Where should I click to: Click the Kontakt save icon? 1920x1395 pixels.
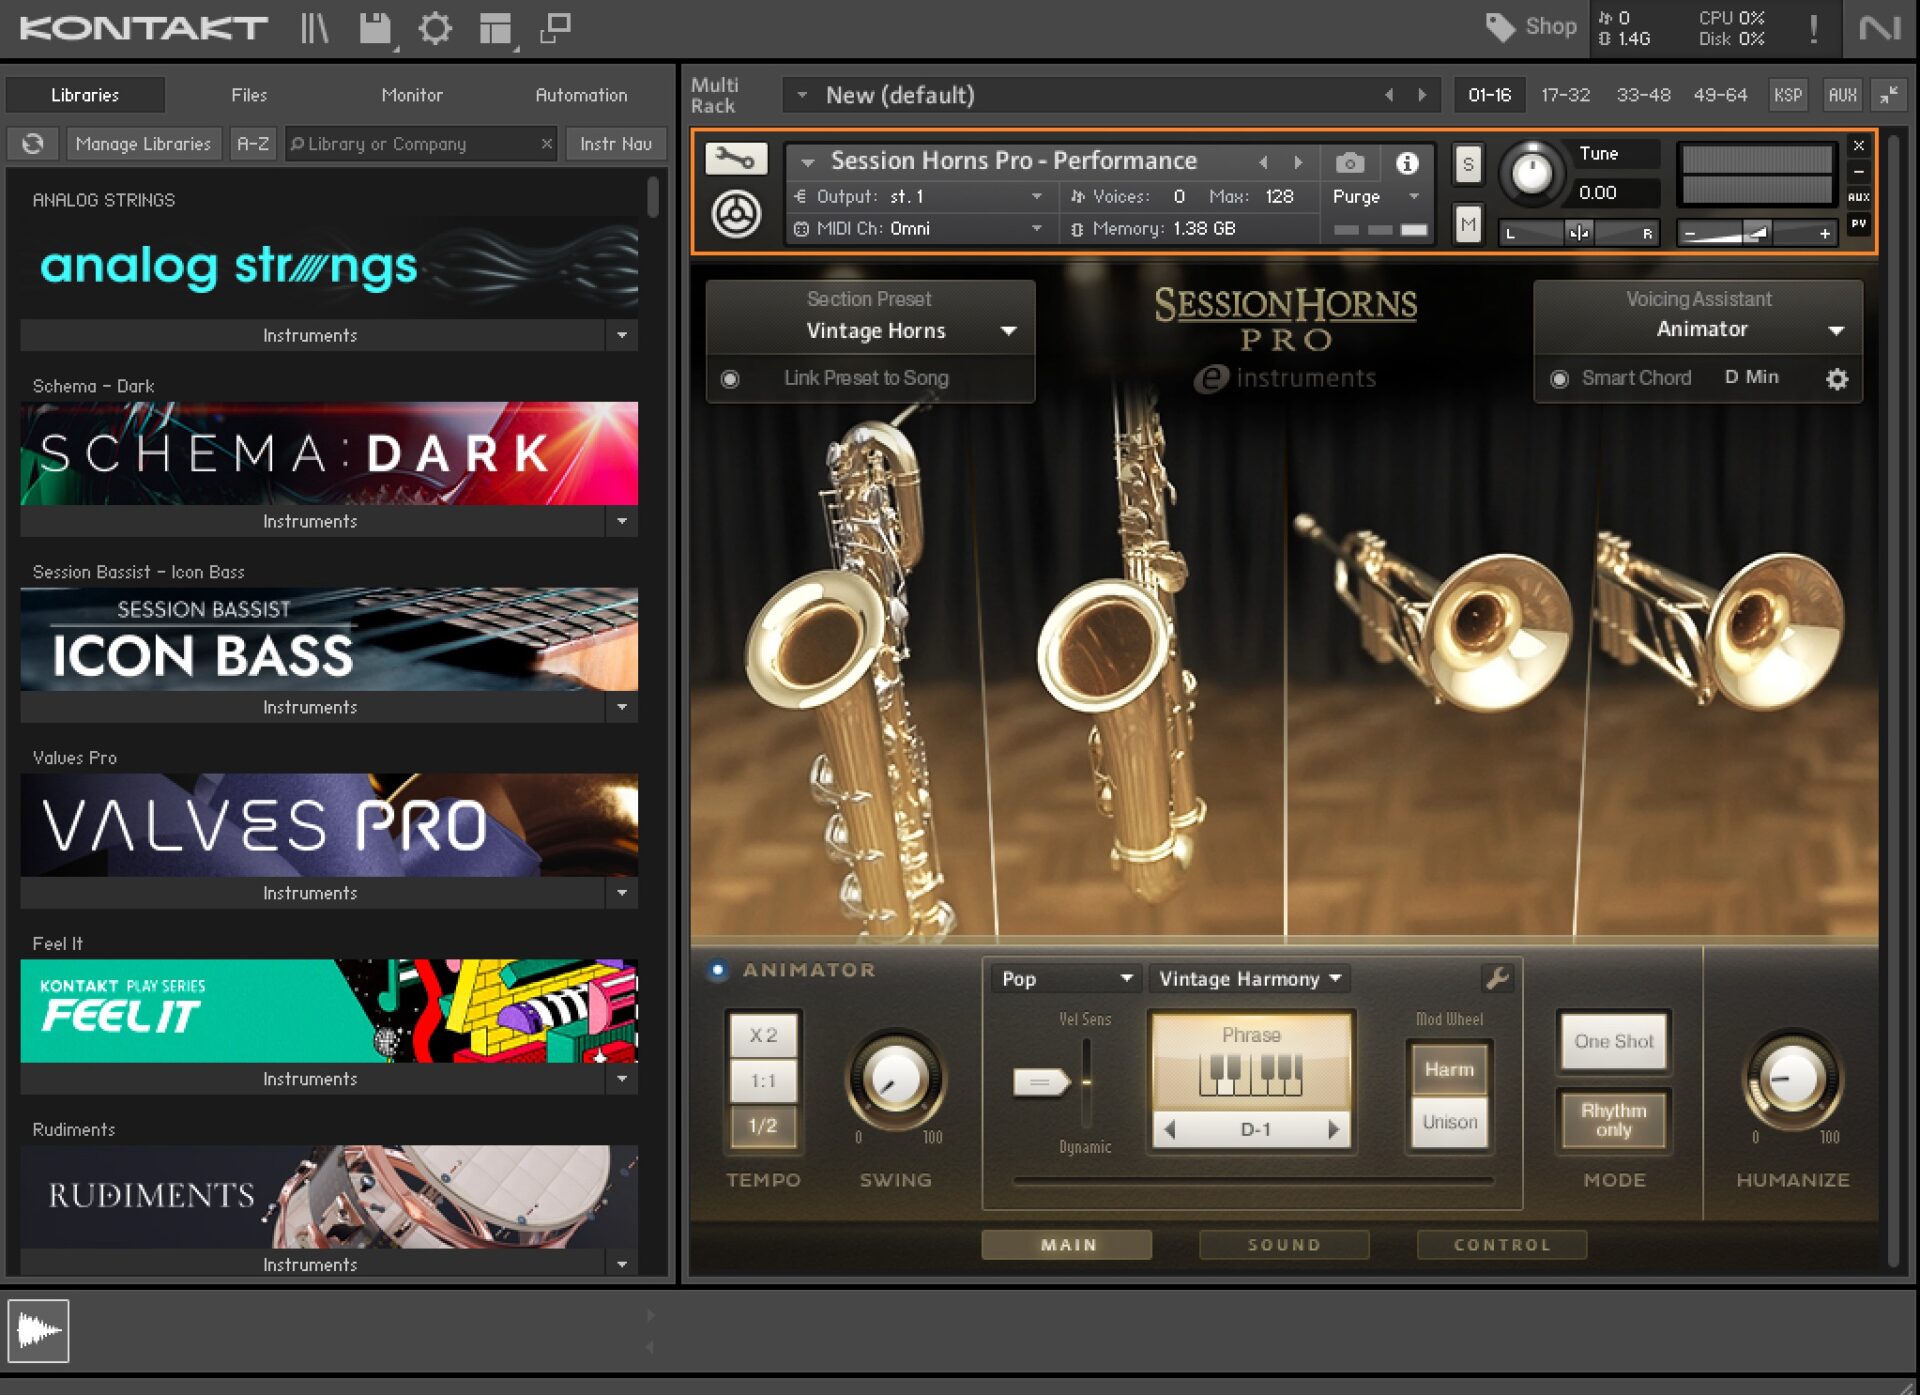click(x=375, y=28)
